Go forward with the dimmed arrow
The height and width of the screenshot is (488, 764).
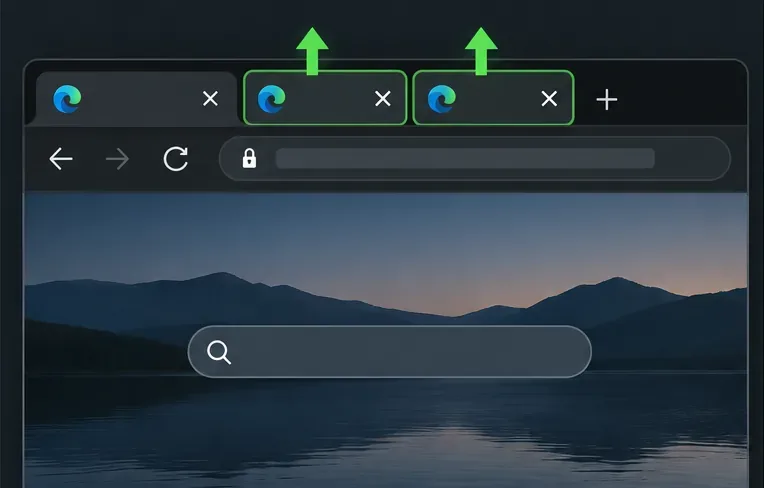pos(117,159)
